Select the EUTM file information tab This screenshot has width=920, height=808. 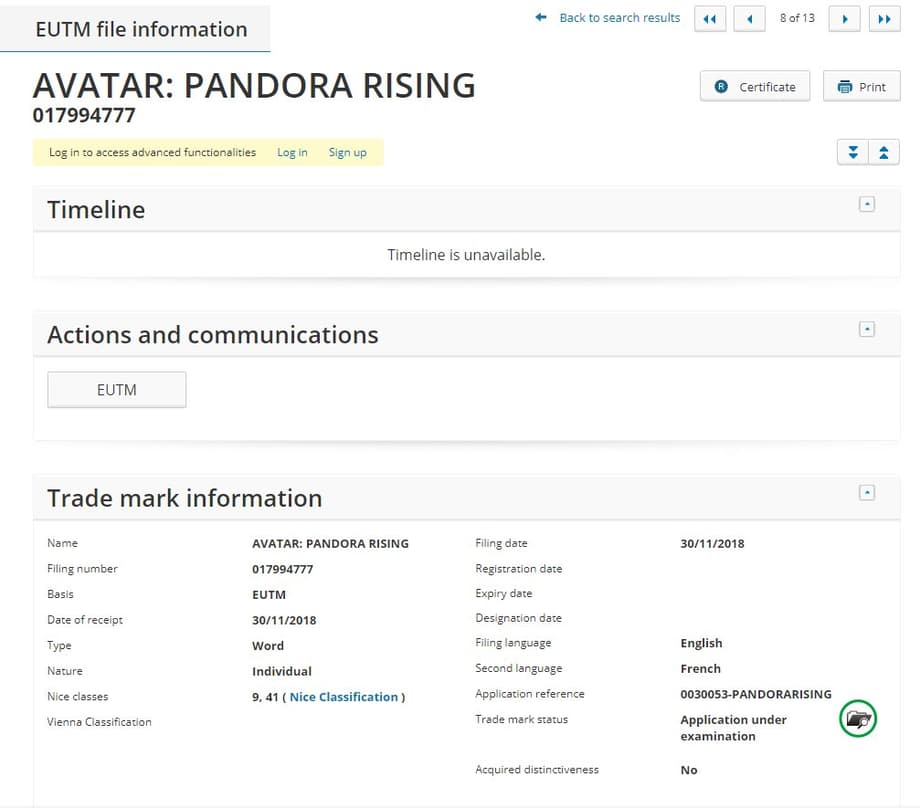141,29
